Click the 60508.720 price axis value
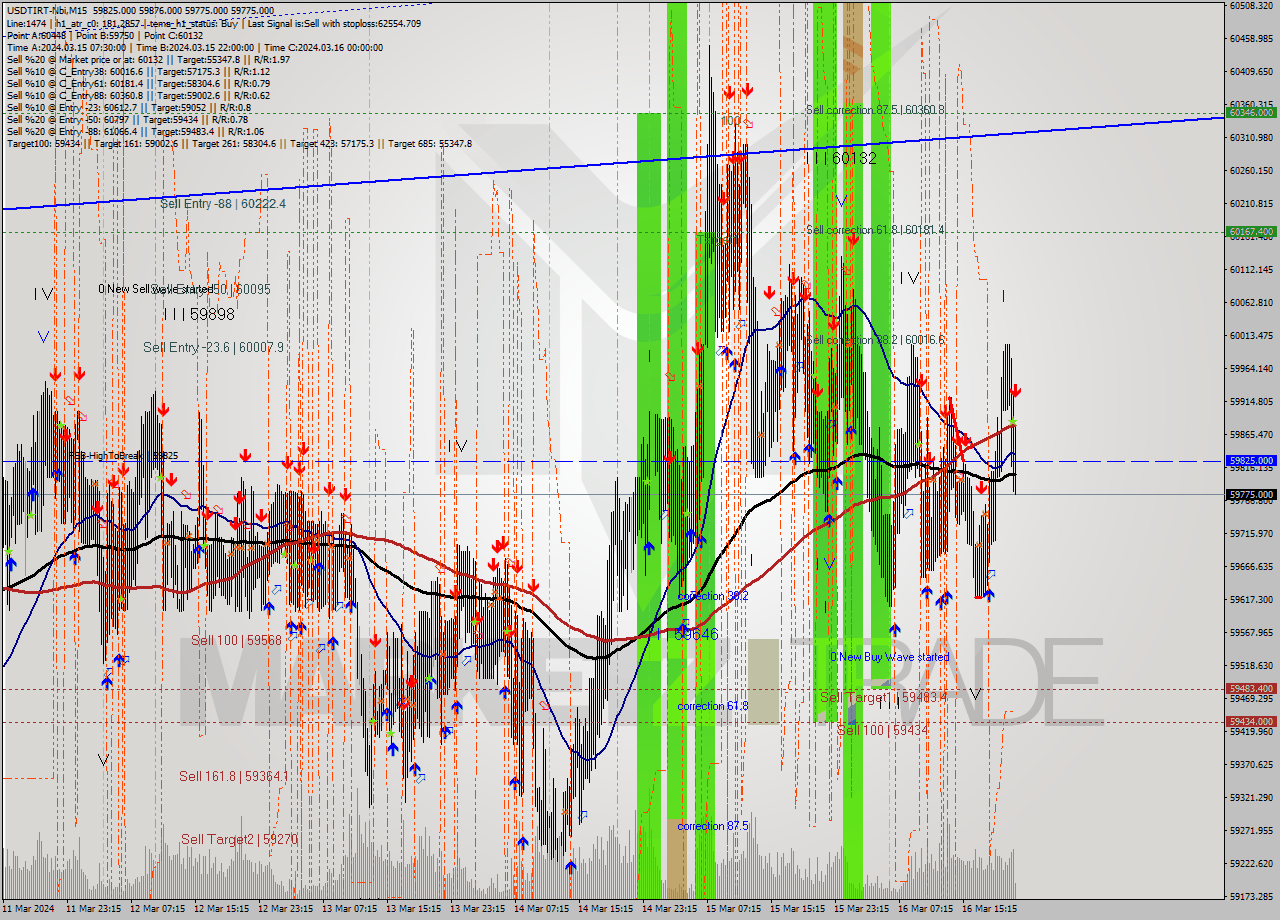This screenshot has width=1280, height=920. [x=1251, y=6]
